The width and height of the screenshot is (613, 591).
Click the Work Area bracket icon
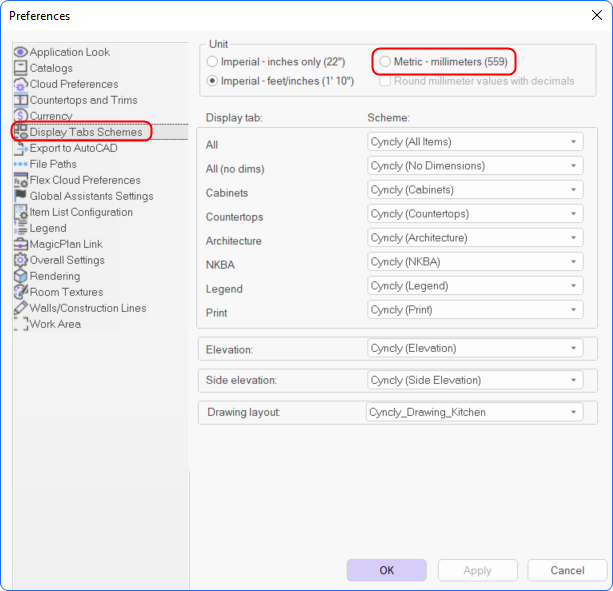(x=21, y=324)
